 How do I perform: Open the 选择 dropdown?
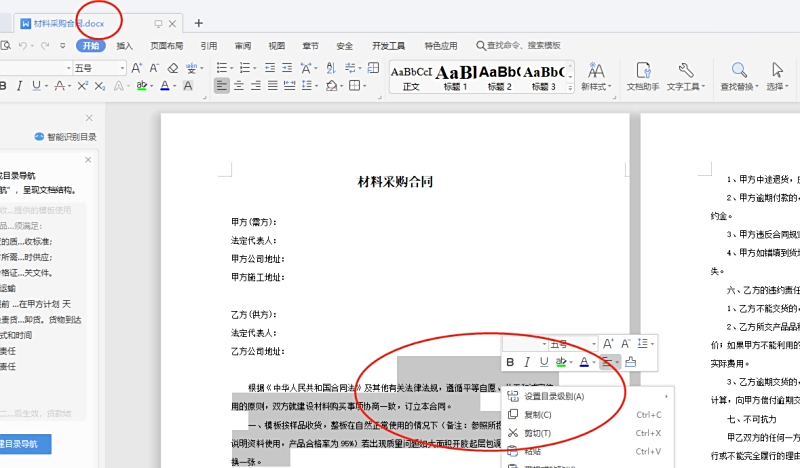(777, 77)
